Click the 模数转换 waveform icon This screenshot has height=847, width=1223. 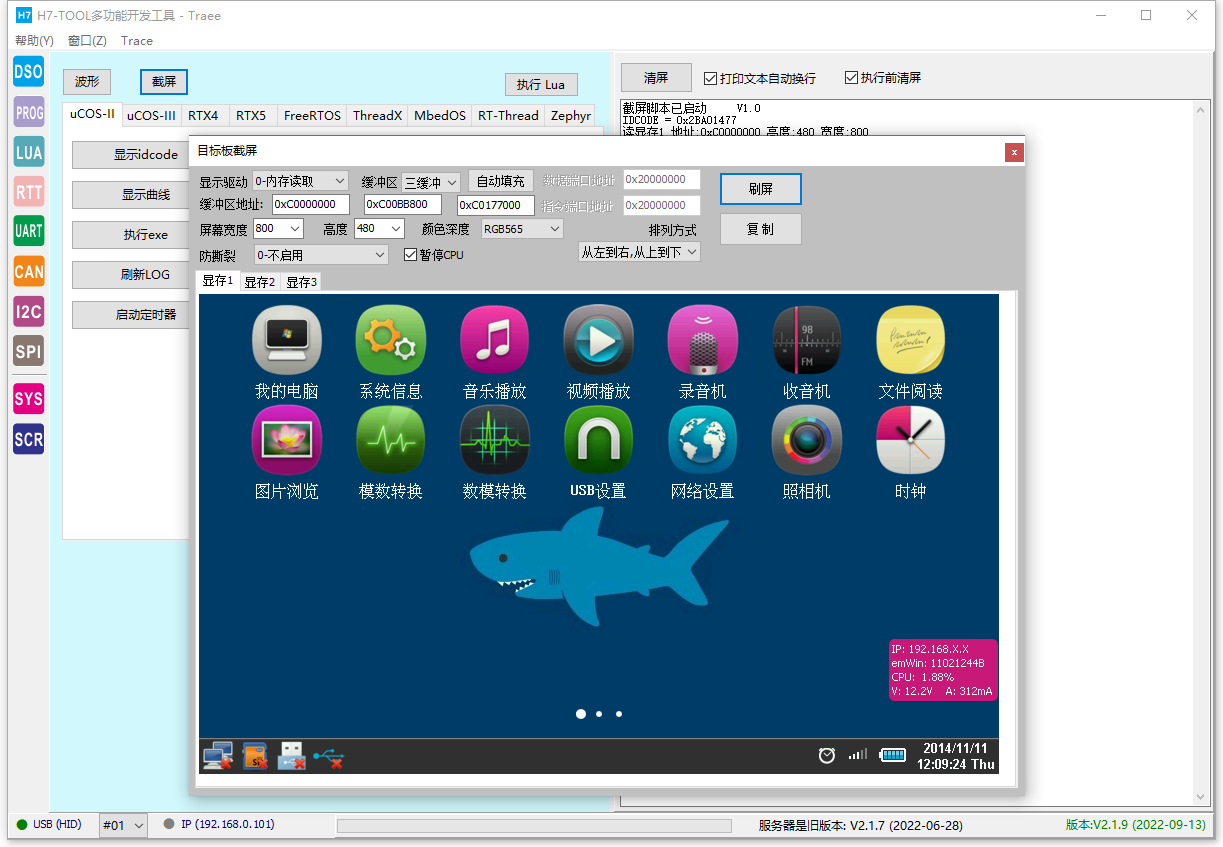tap(391, 440)
